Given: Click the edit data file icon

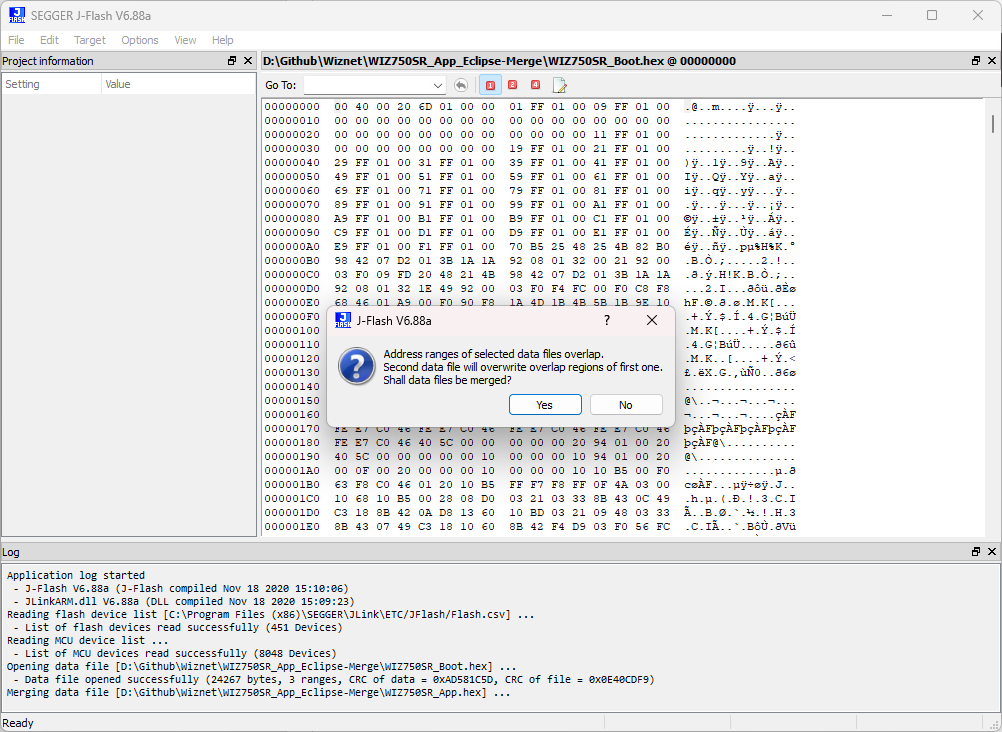Looking at the screenshot, I should (x=559, y=85).
